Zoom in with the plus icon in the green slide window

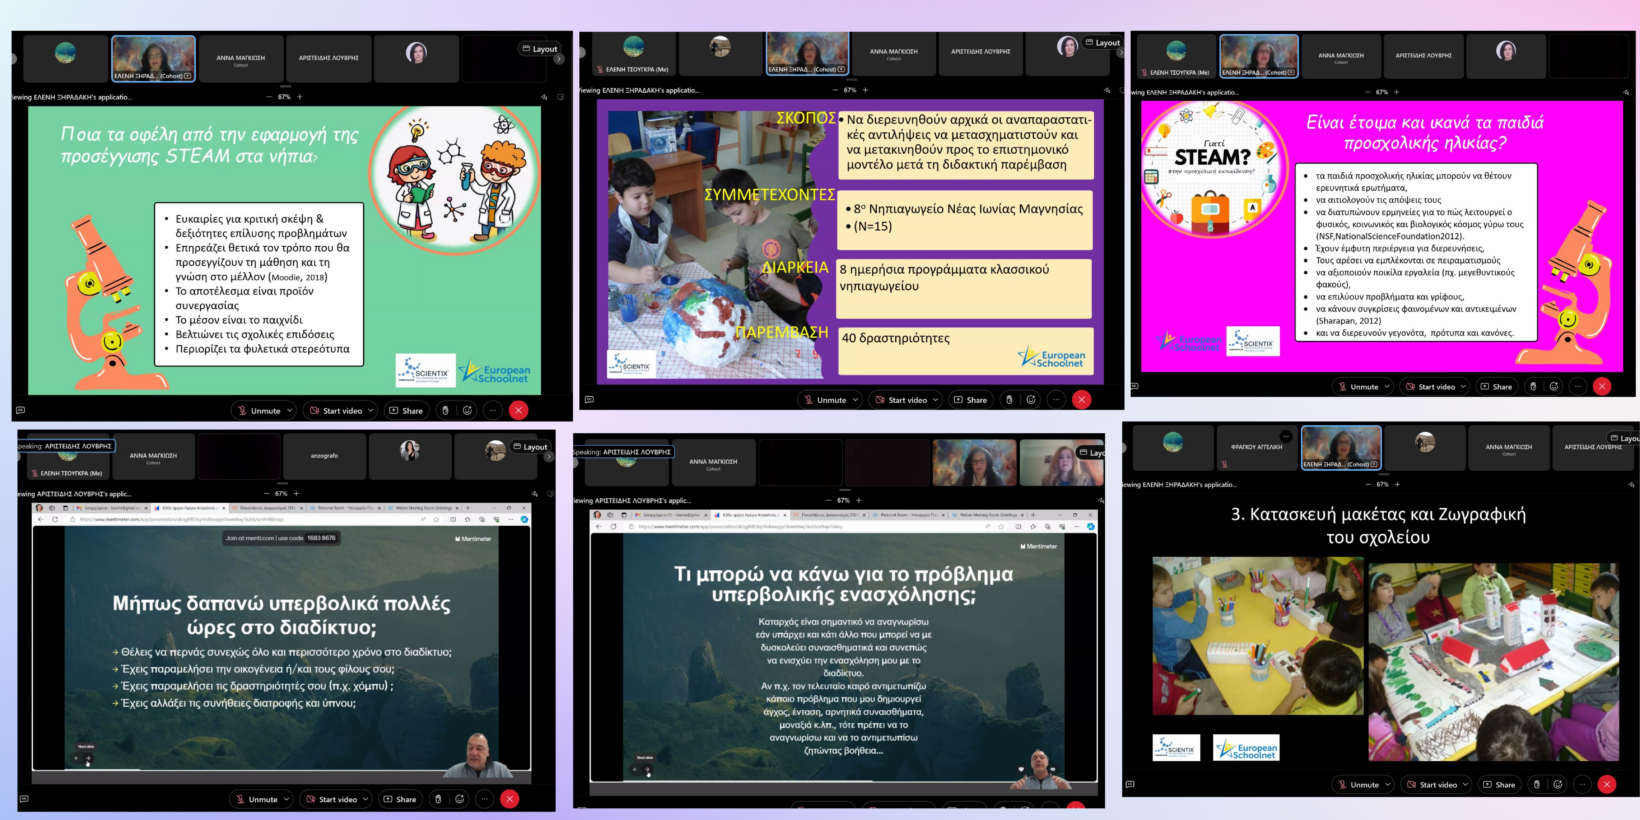(x=300, y=97)
